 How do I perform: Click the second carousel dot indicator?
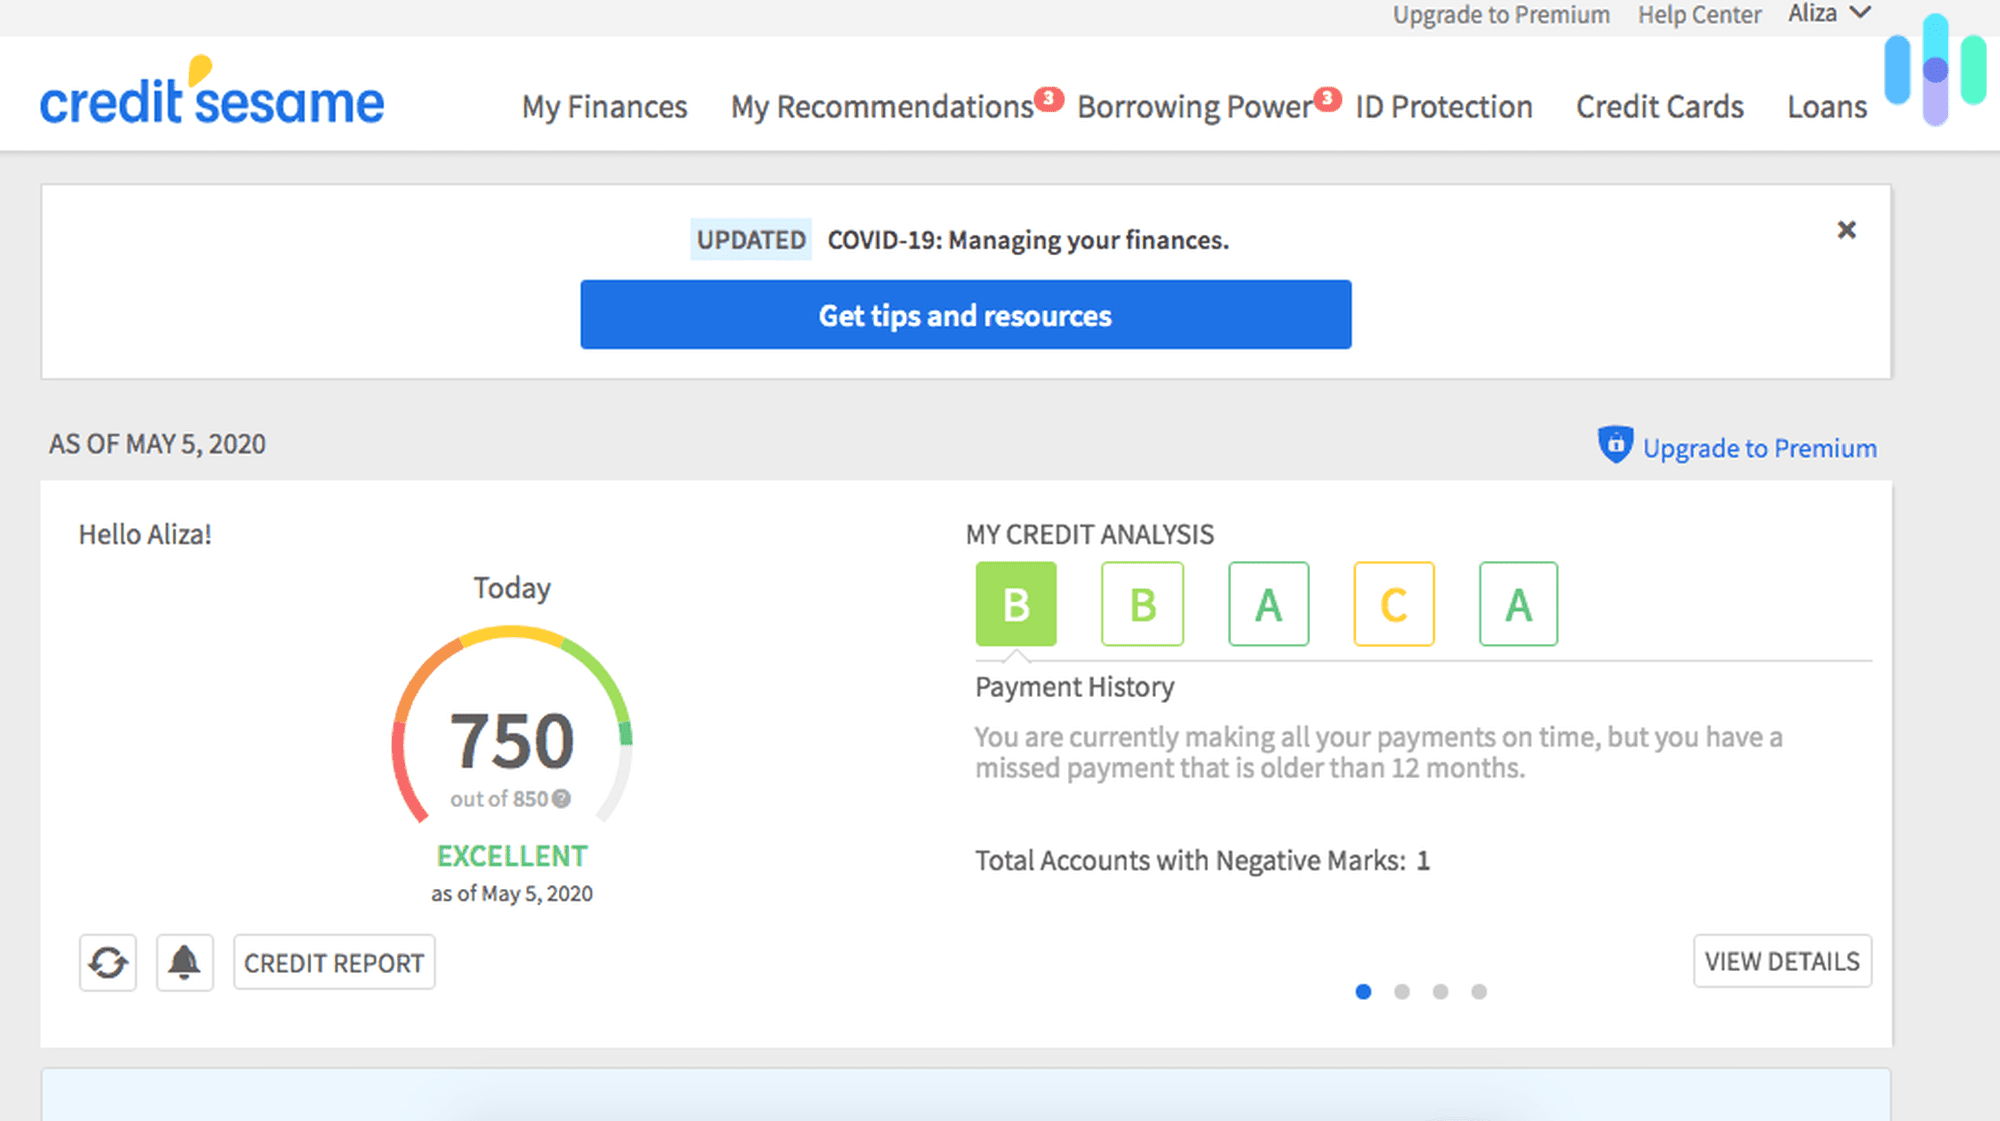pyautogui.click(x=1401, y=992)
